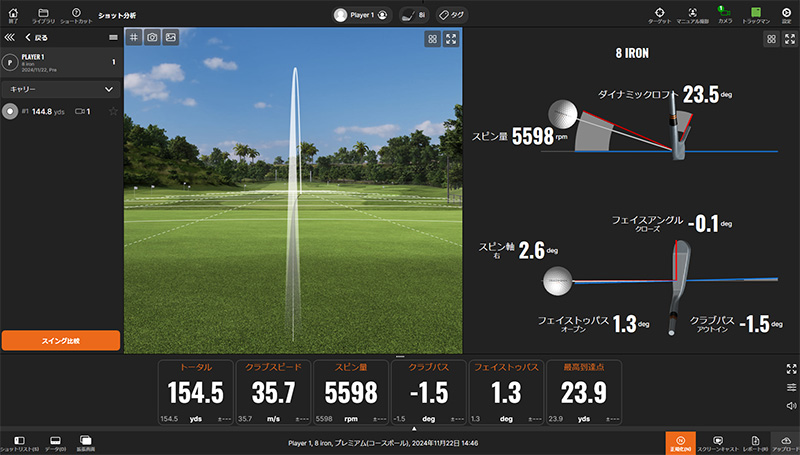This screenshot has height=455, width=800.
Task: Favorite shot #1 with the star
Action: (x=113, y=111)
